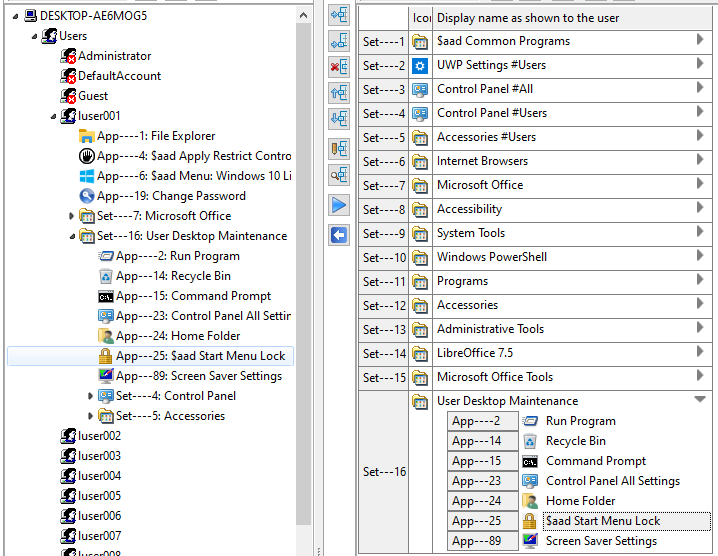The image size is (718, 556).
Task: Click the gear icon for UWP Settings #Users
Action: [x=421, y=65]
